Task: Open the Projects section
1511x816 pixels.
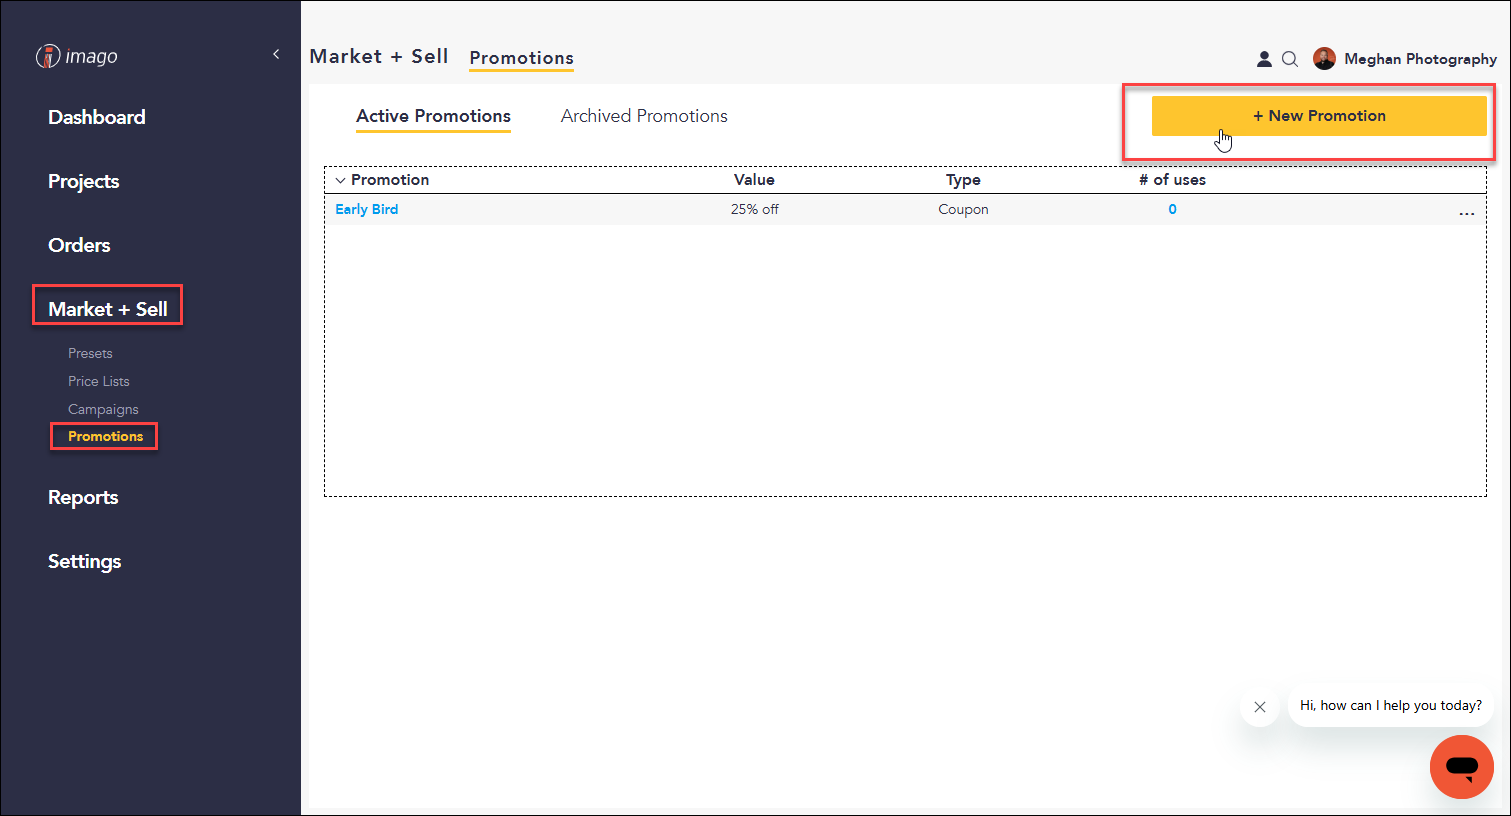Action: [84, 181]
